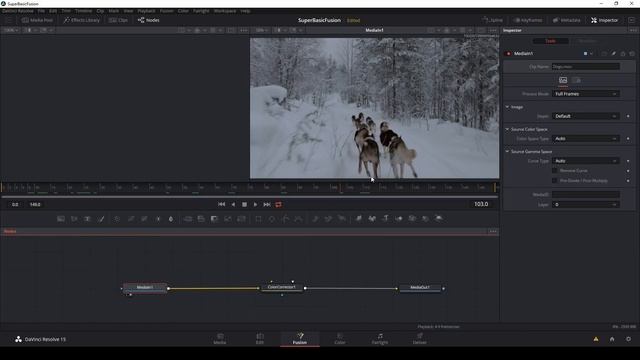Image resolution: width=640 pixels, height=360 pixels.
Task: Enable the Remove Curve checkbox
Action: pyautogui.click(x=554, y=171)
